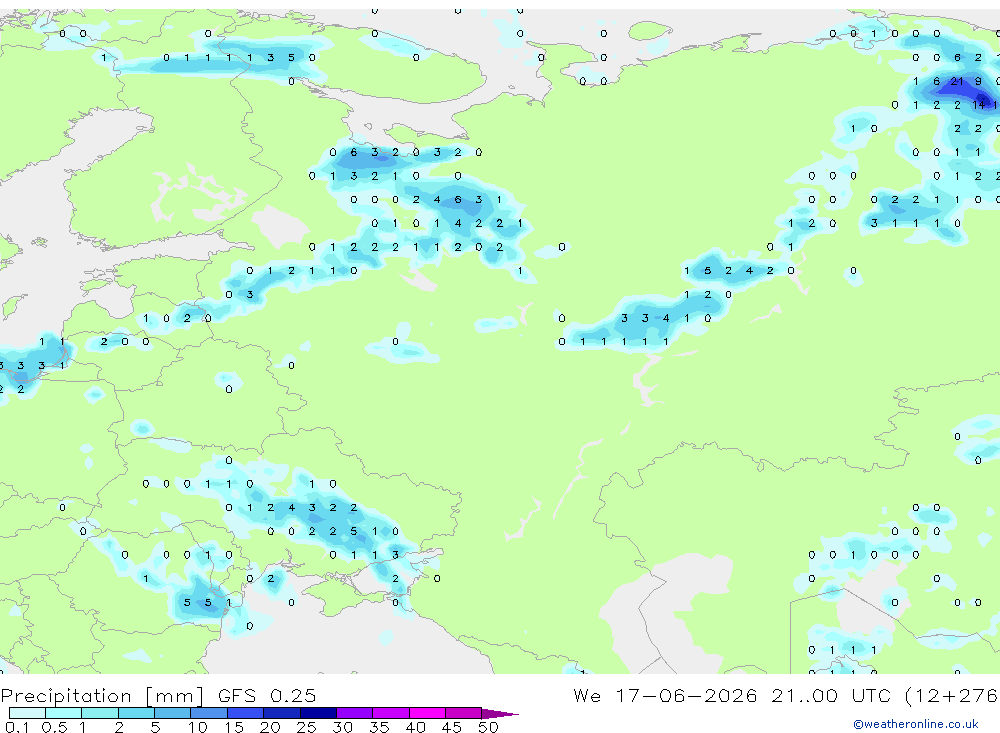Click the legend scale label '0.1'

tap(17, 727)
